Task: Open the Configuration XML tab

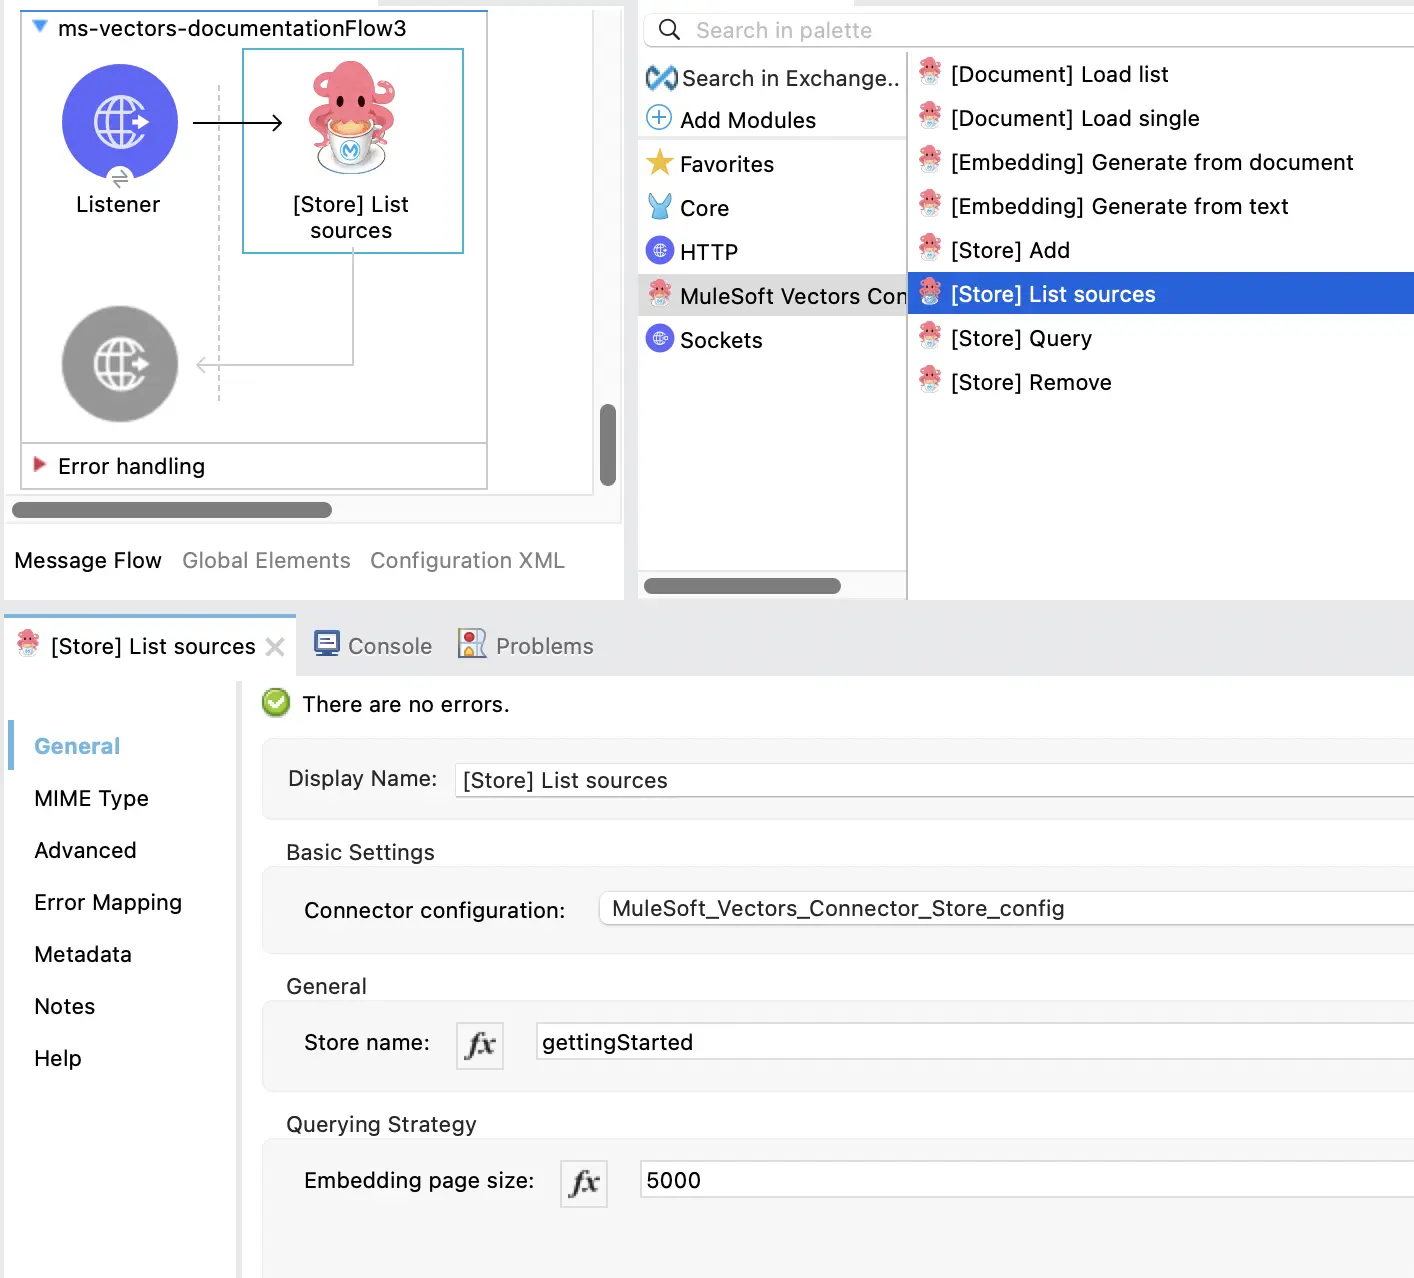Action: 467,561
